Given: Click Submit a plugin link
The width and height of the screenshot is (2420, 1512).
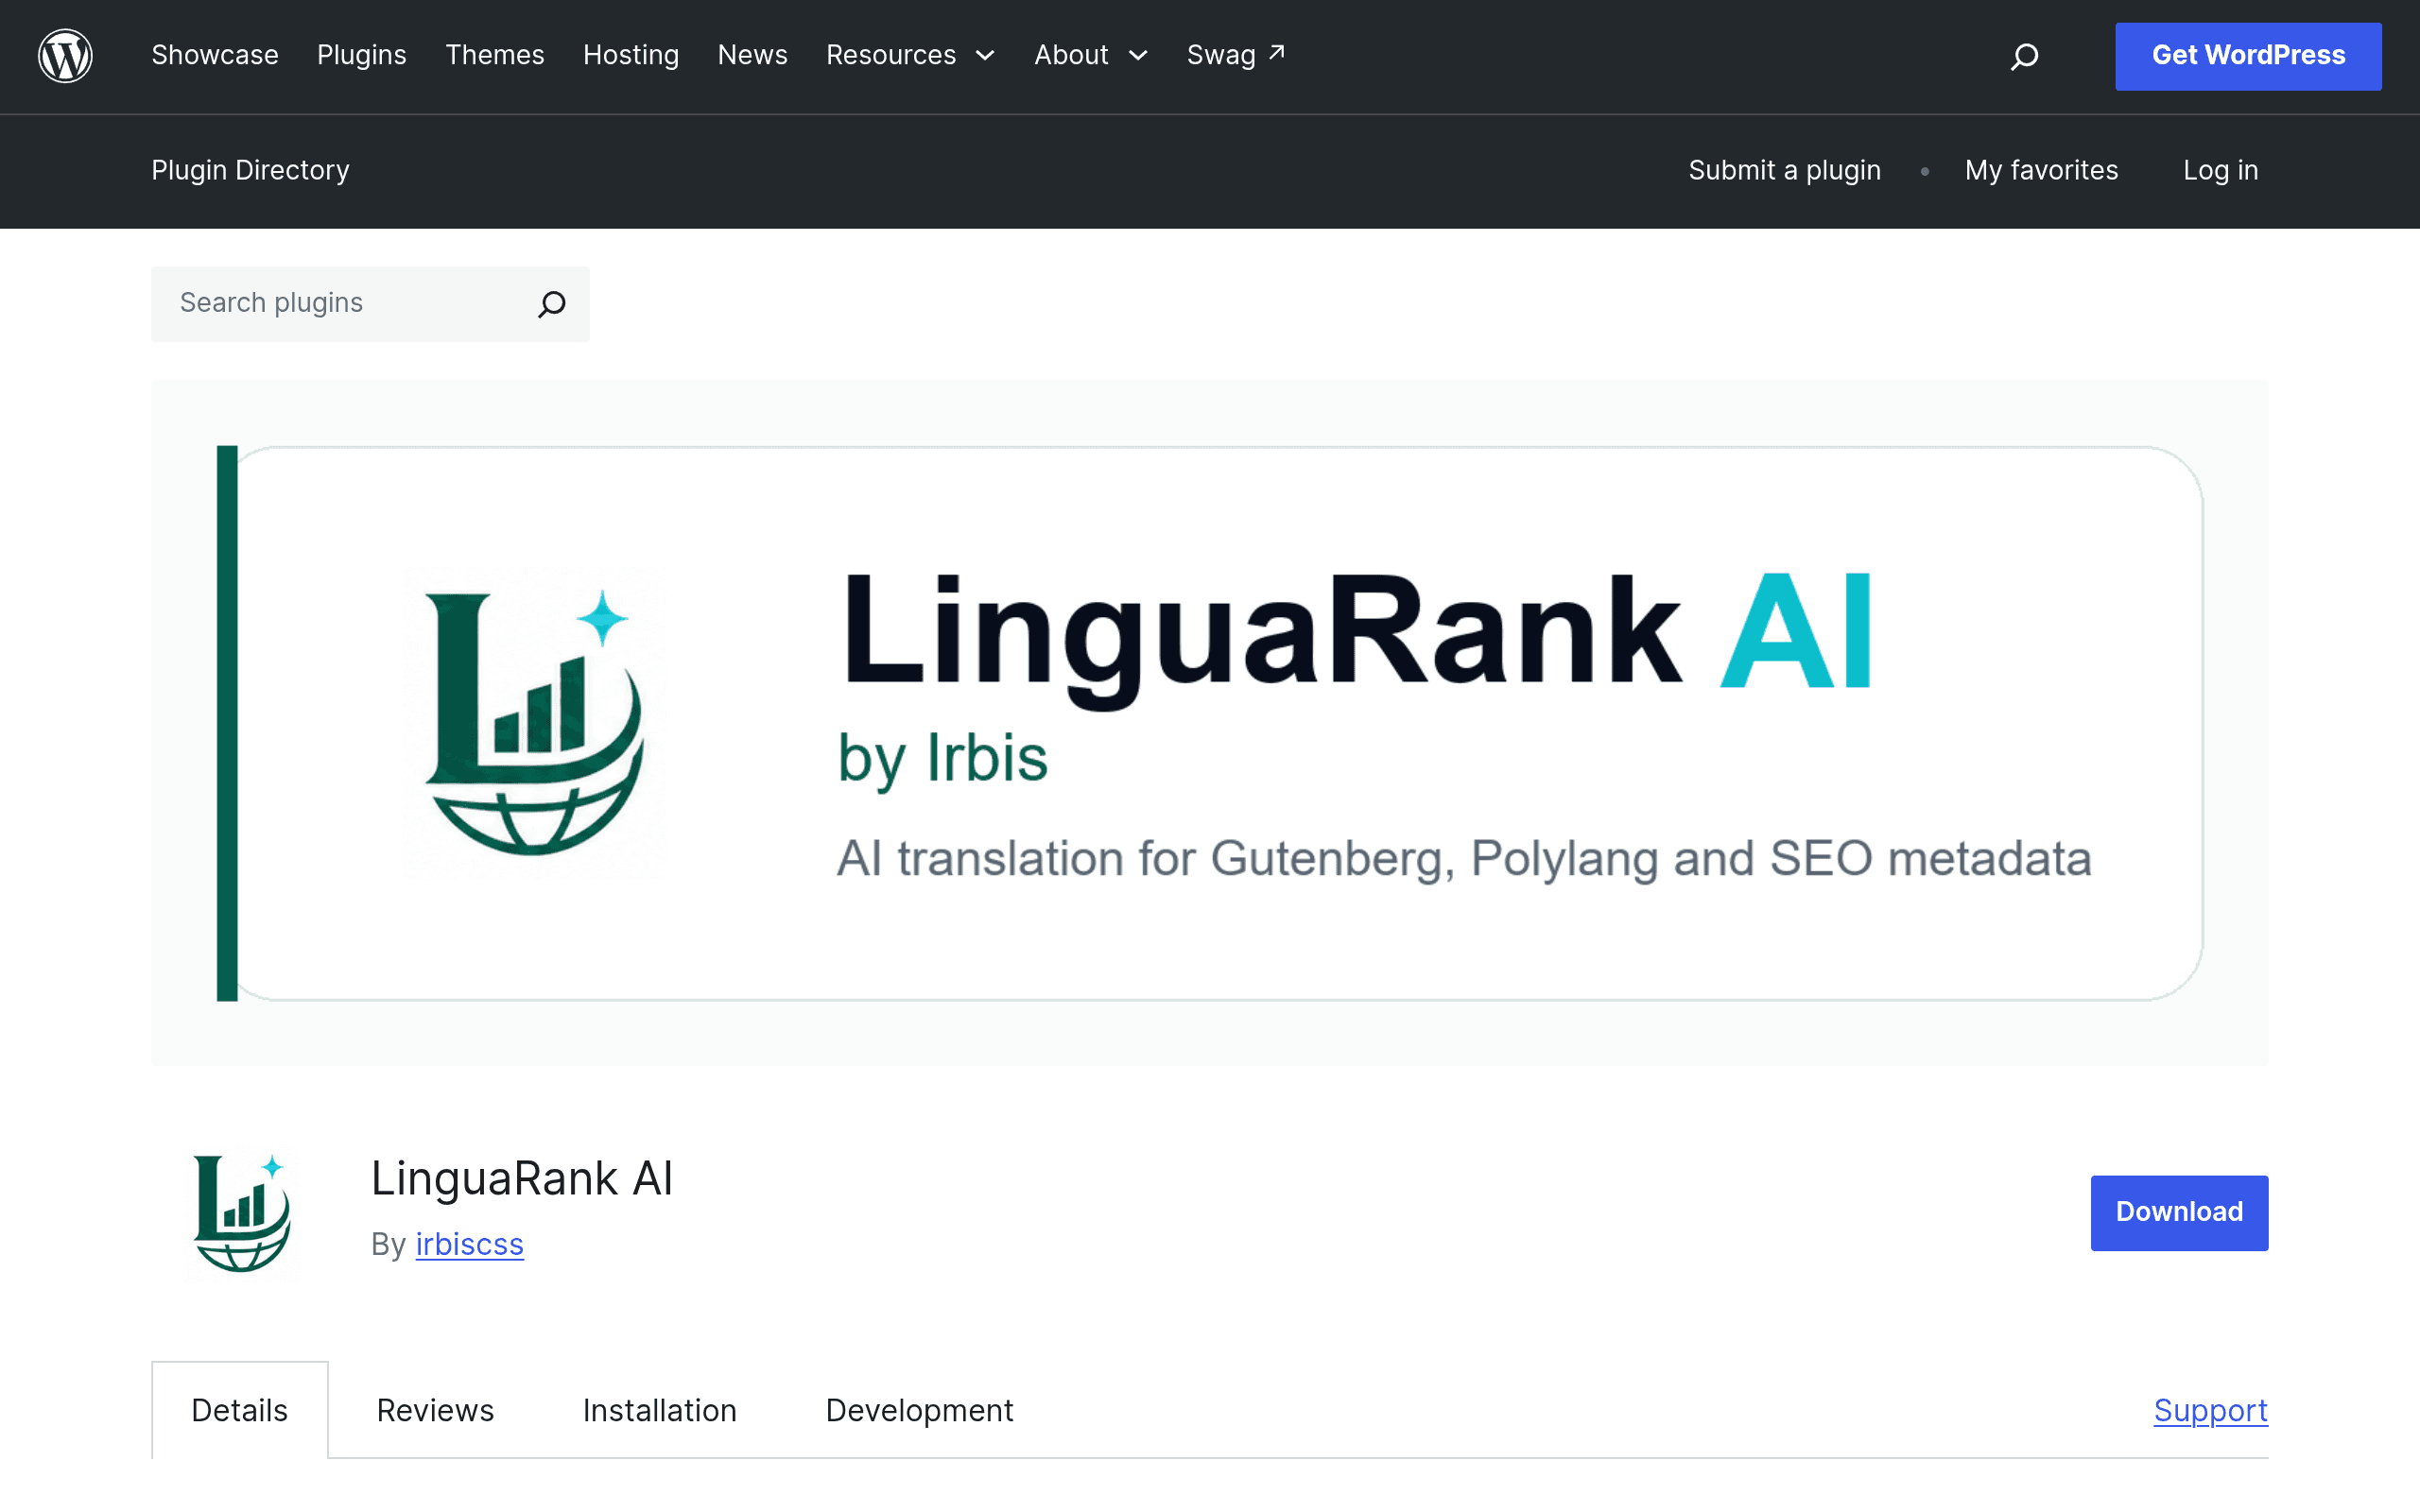Looking at the screenshot, I should (1785, 170).
